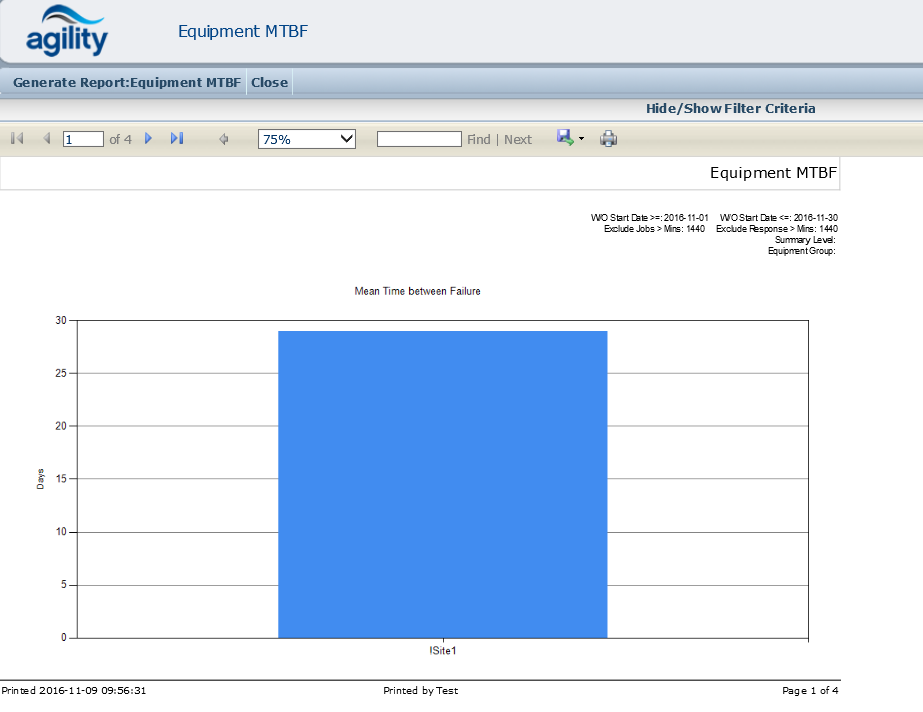The image size is (923, 712).
Task: Click the Find link
Action: 478,140
